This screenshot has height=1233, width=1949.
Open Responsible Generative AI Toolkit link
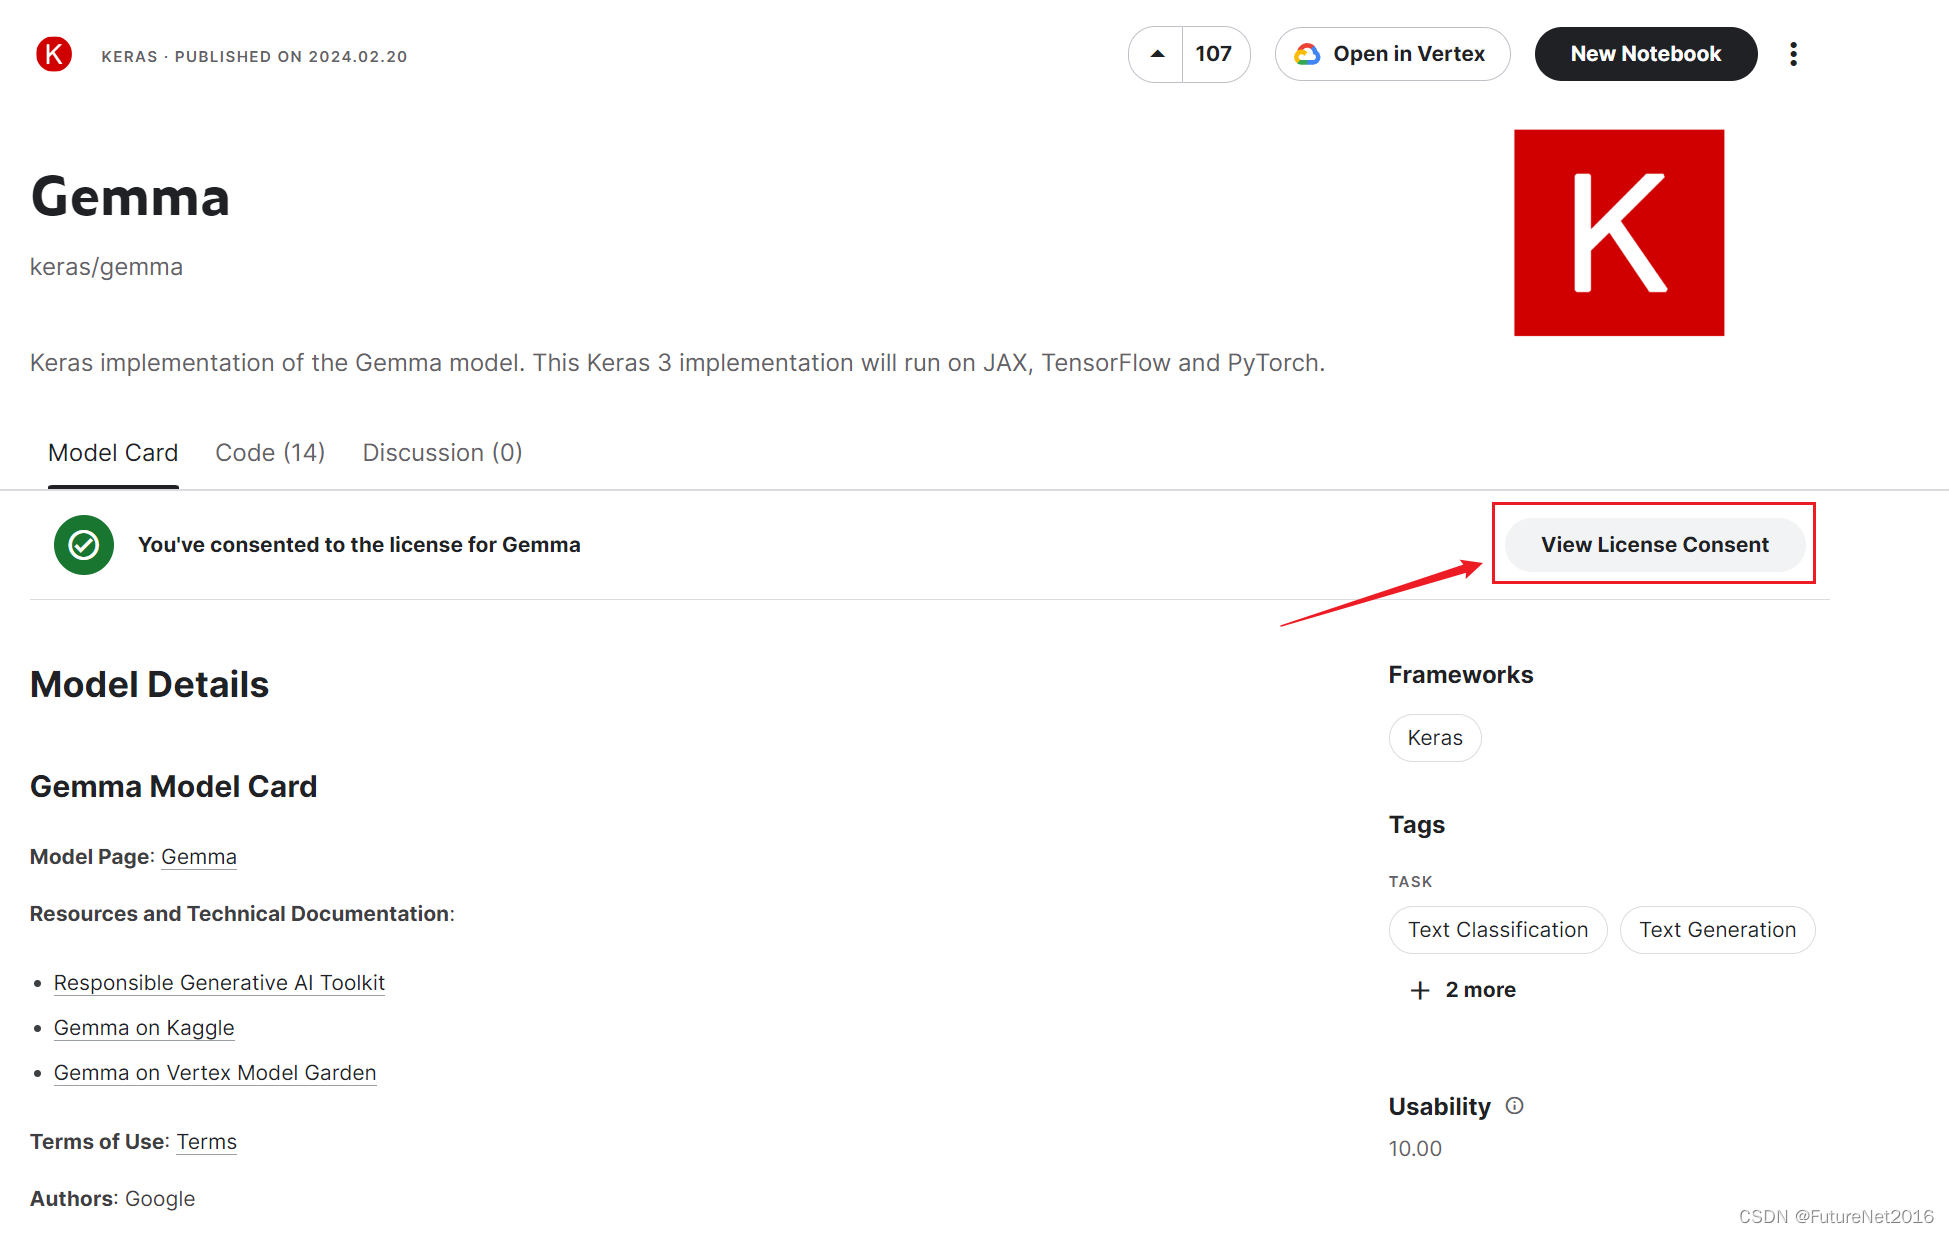(x=219, y=983)
